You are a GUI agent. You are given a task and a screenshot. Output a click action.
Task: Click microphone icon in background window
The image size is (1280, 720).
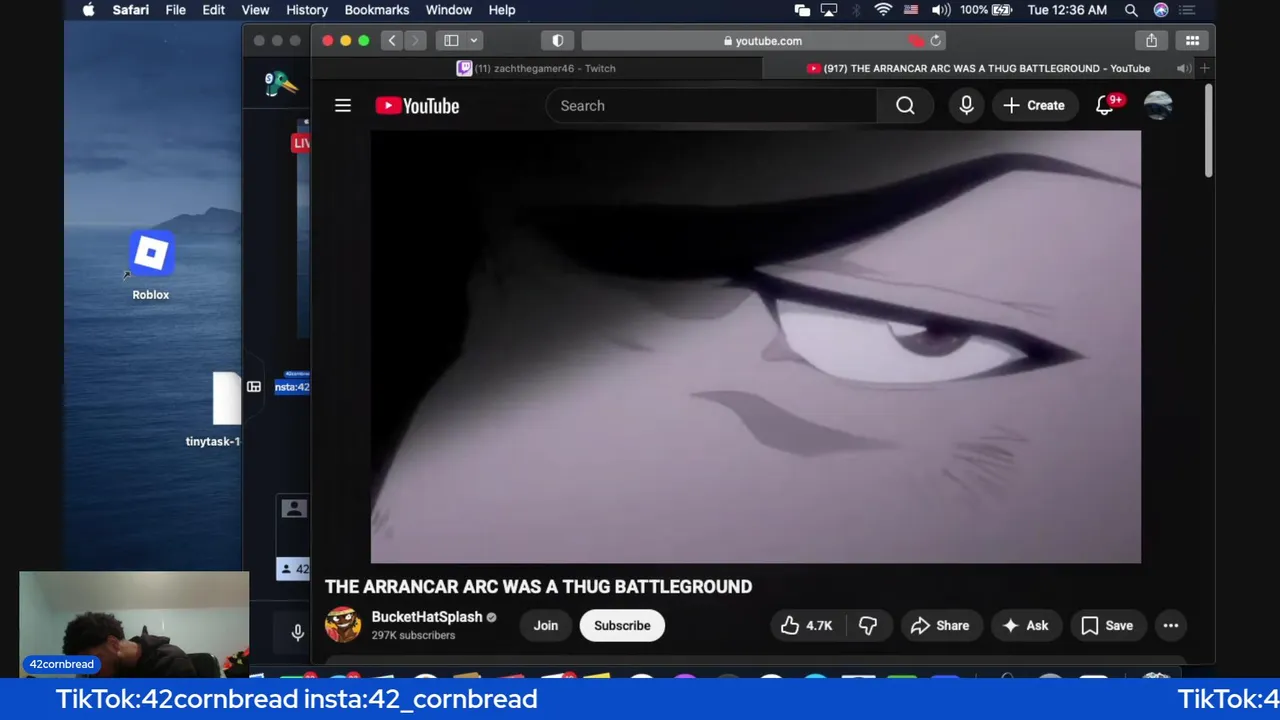(297, 633)
